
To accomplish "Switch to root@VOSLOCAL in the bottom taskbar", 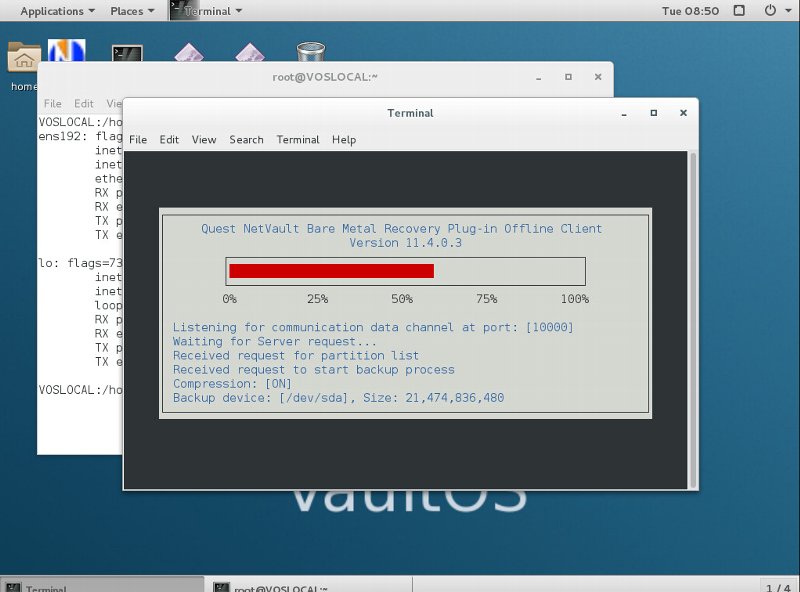I will pos(309,585).
